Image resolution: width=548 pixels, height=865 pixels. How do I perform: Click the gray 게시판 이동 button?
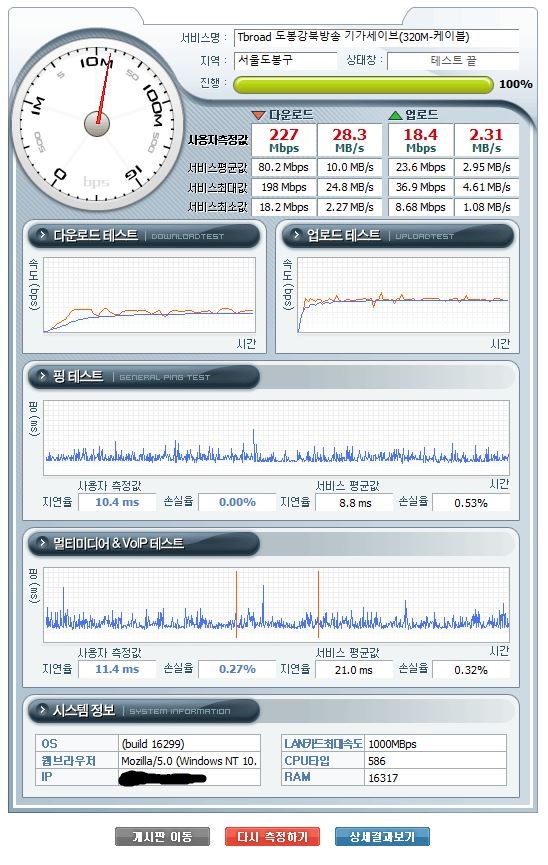pos(162,836)
